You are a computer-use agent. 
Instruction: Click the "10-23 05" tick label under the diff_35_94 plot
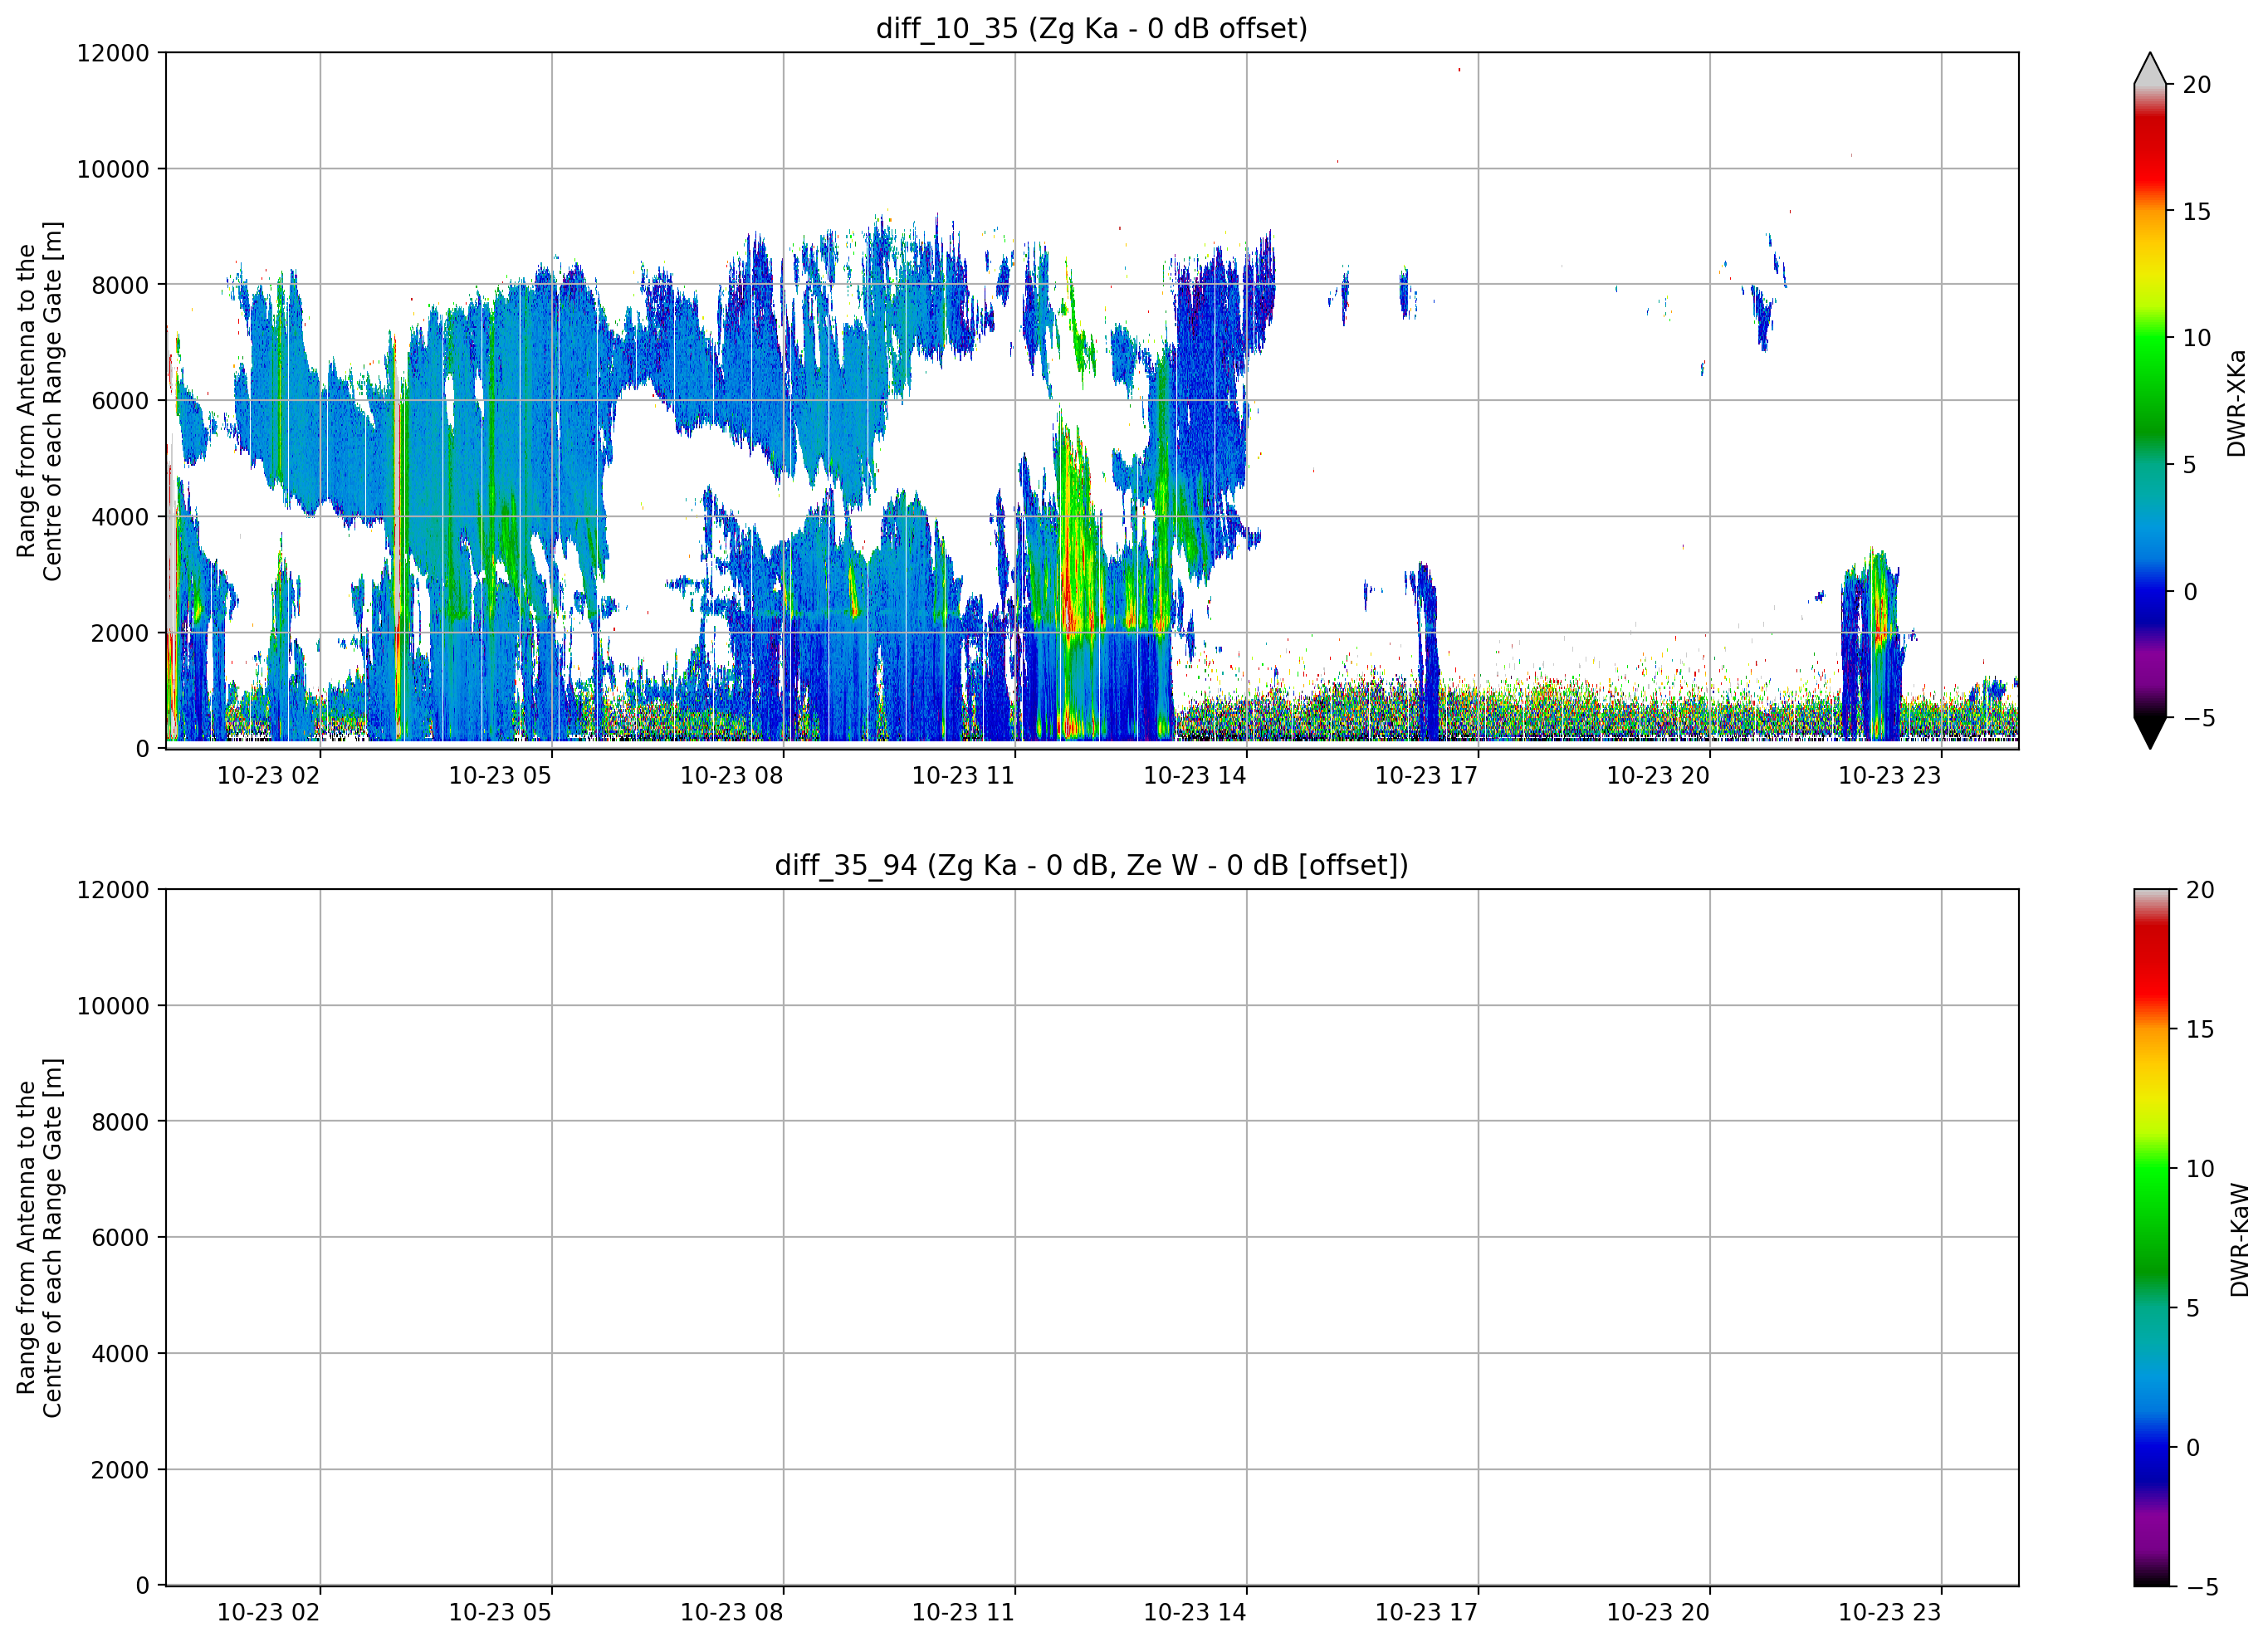pos(500,1613)
